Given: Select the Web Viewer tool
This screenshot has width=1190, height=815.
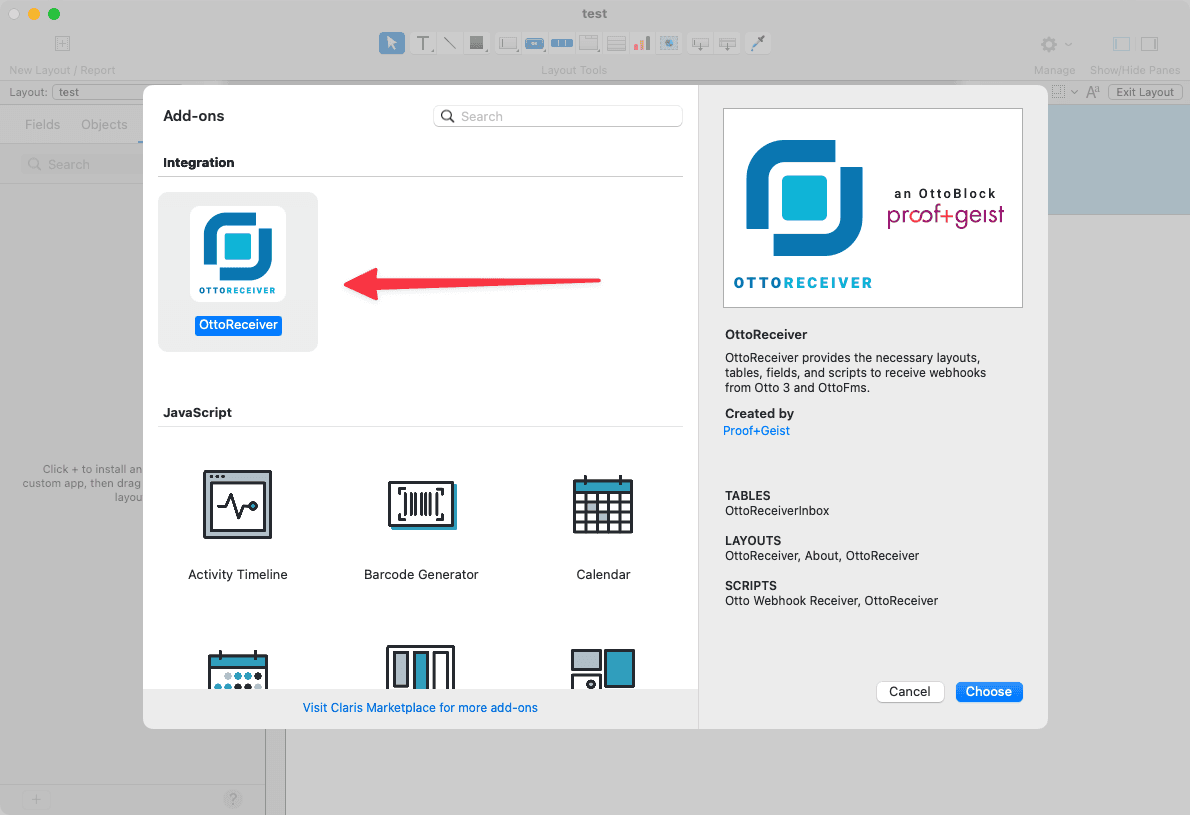Looking at the screenshot, I should coord(668,43).
